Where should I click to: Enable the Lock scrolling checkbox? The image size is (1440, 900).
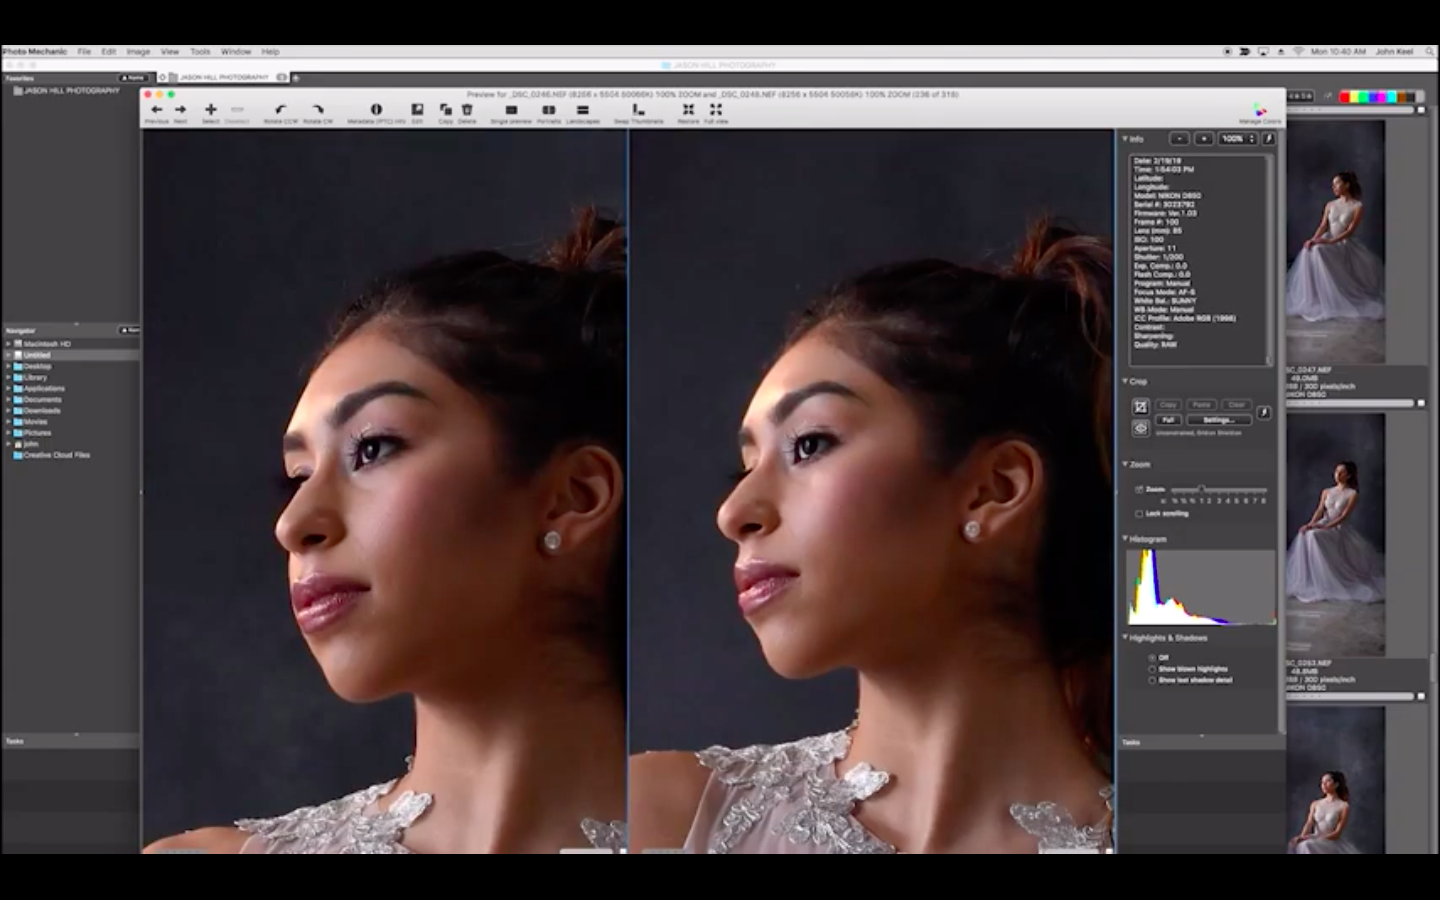[x=1139, y=514]
